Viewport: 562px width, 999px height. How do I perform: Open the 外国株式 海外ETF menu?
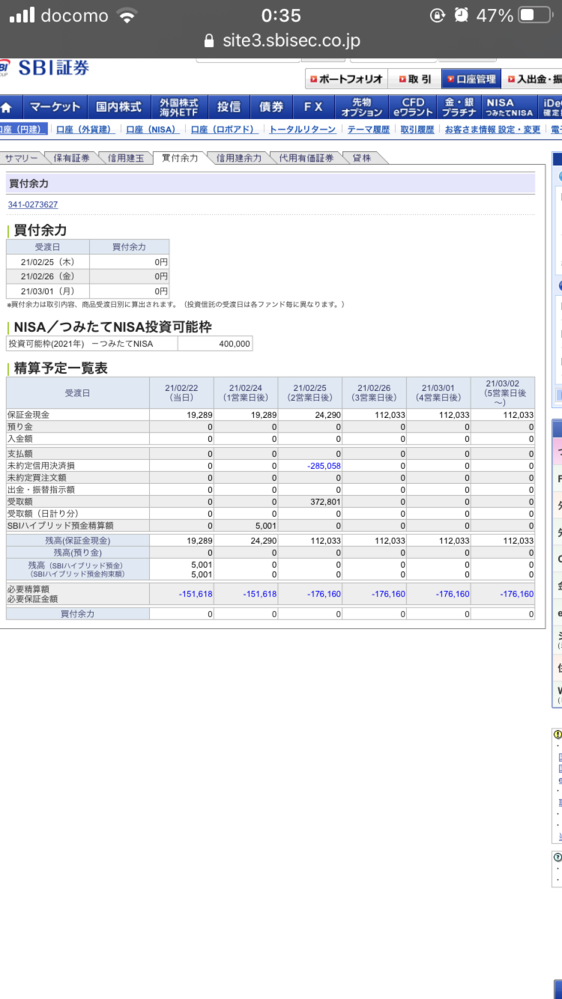point(179,107)
